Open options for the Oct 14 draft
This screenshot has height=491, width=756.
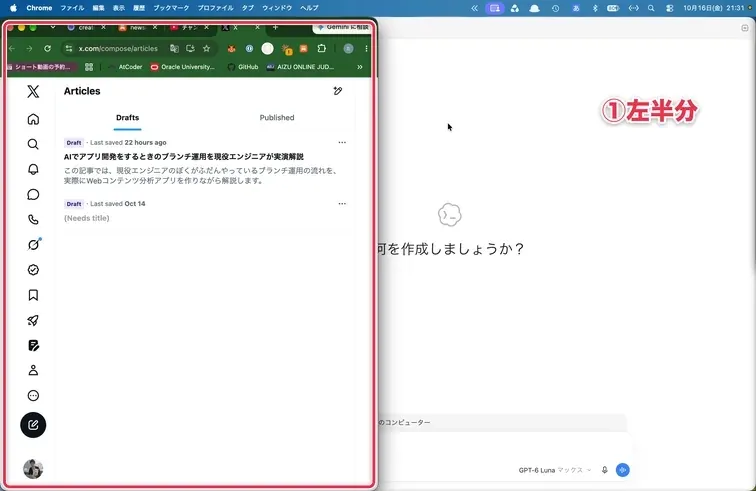click(x=342, y=204)
